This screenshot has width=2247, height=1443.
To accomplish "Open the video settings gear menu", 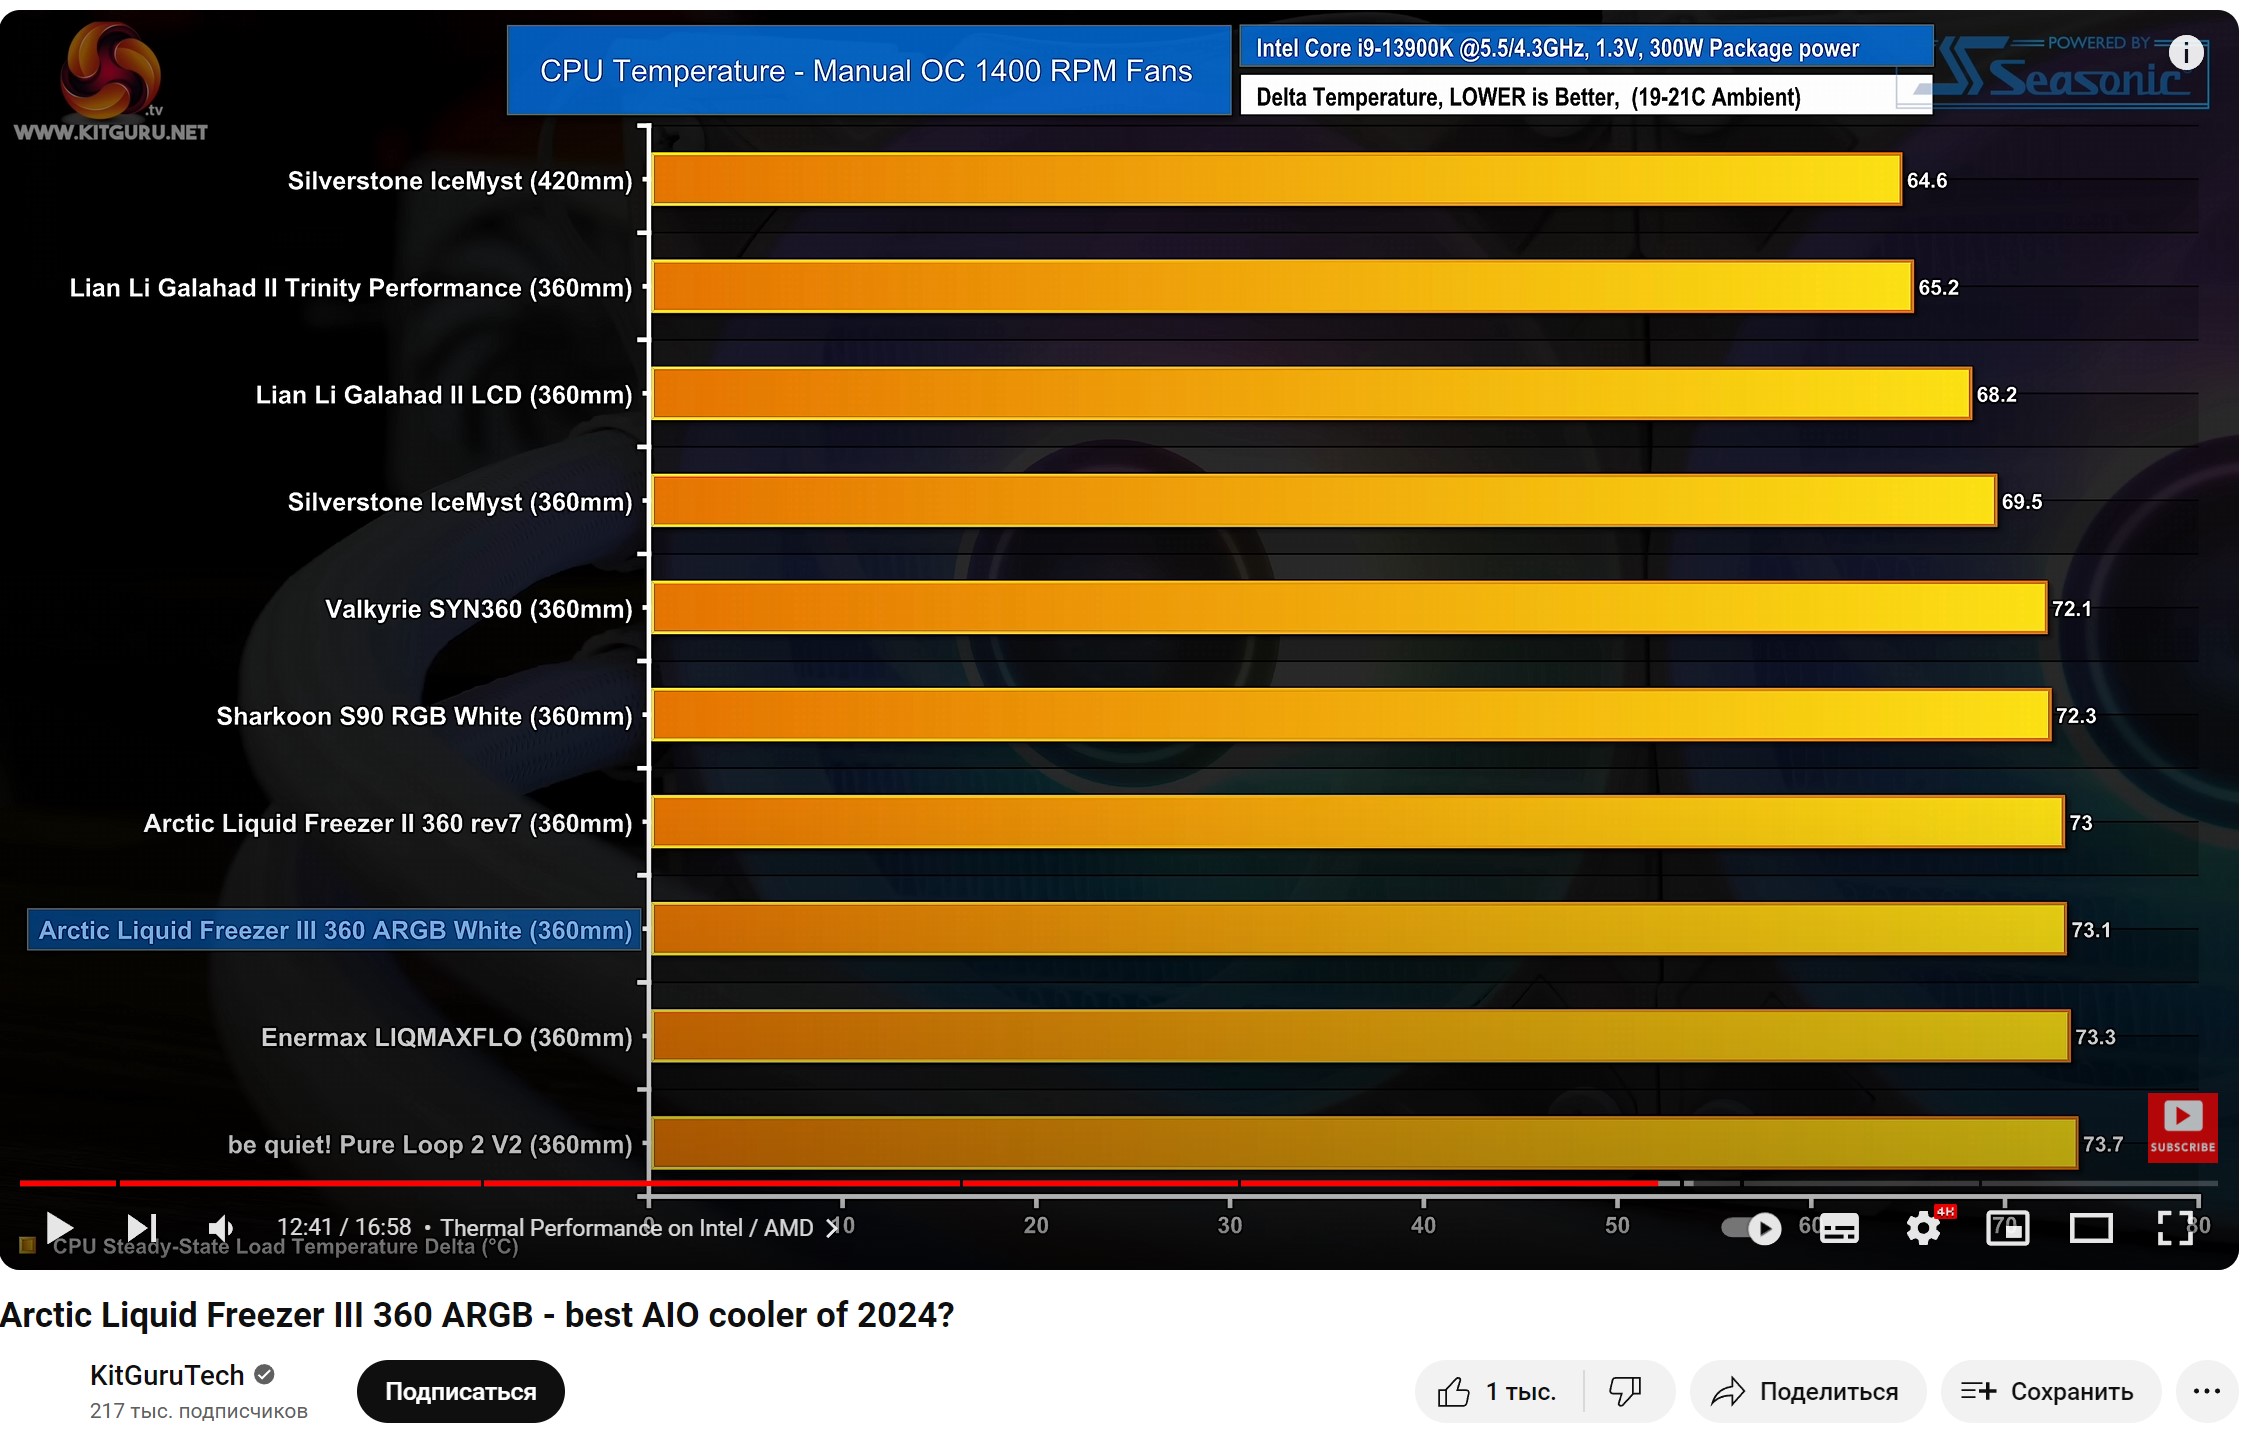I will click(x=1923, y=1228).
